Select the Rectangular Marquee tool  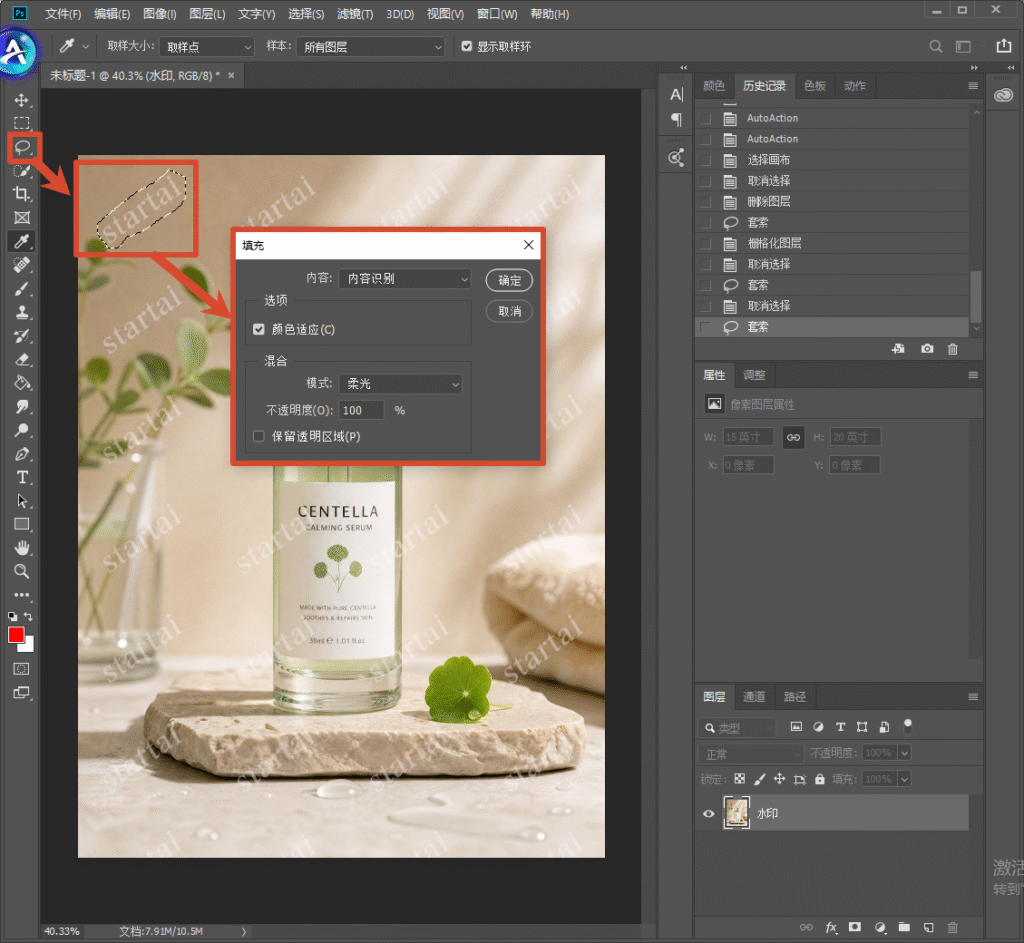click(22, 123)
